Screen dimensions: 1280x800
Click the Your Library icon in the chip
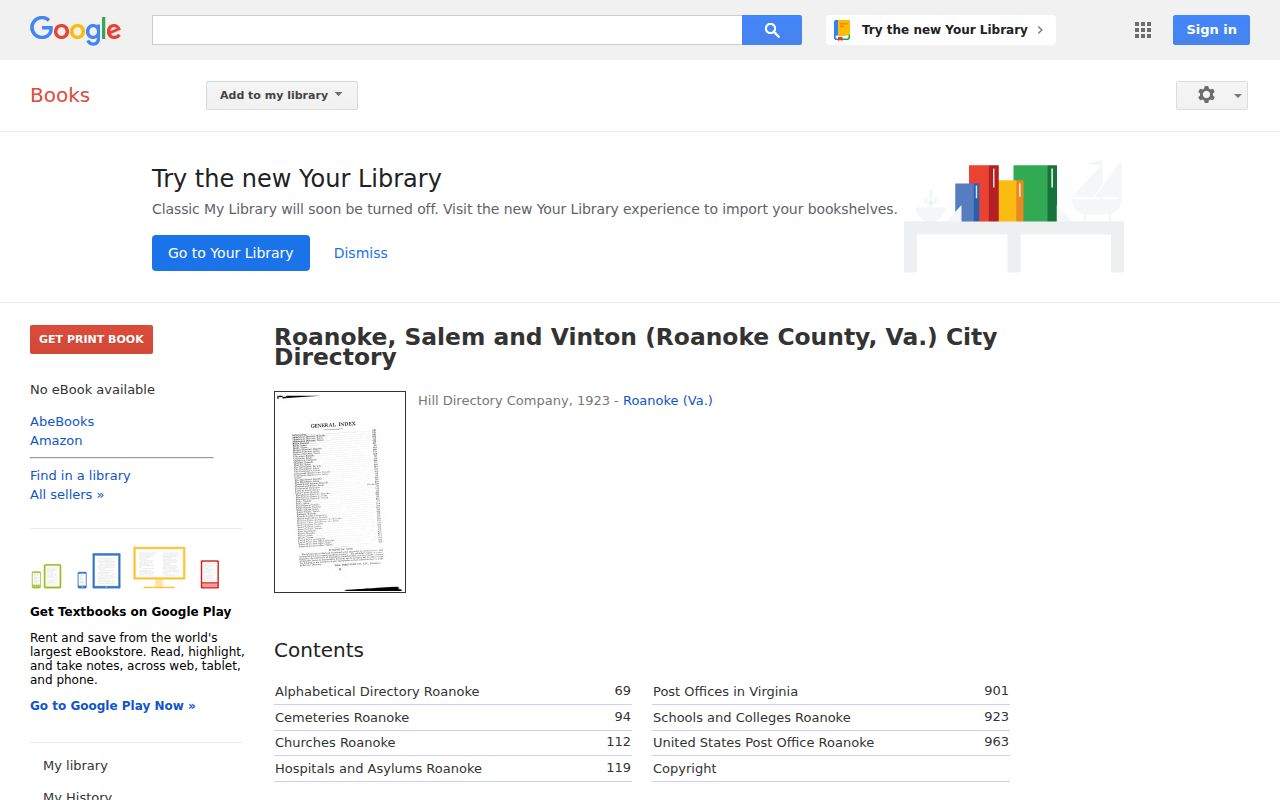point(842,30)
